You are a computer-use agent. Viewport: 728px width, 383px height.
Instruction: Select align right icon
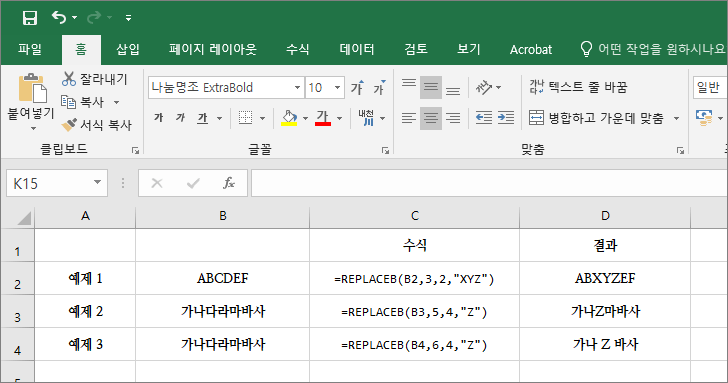coord(453,118)
